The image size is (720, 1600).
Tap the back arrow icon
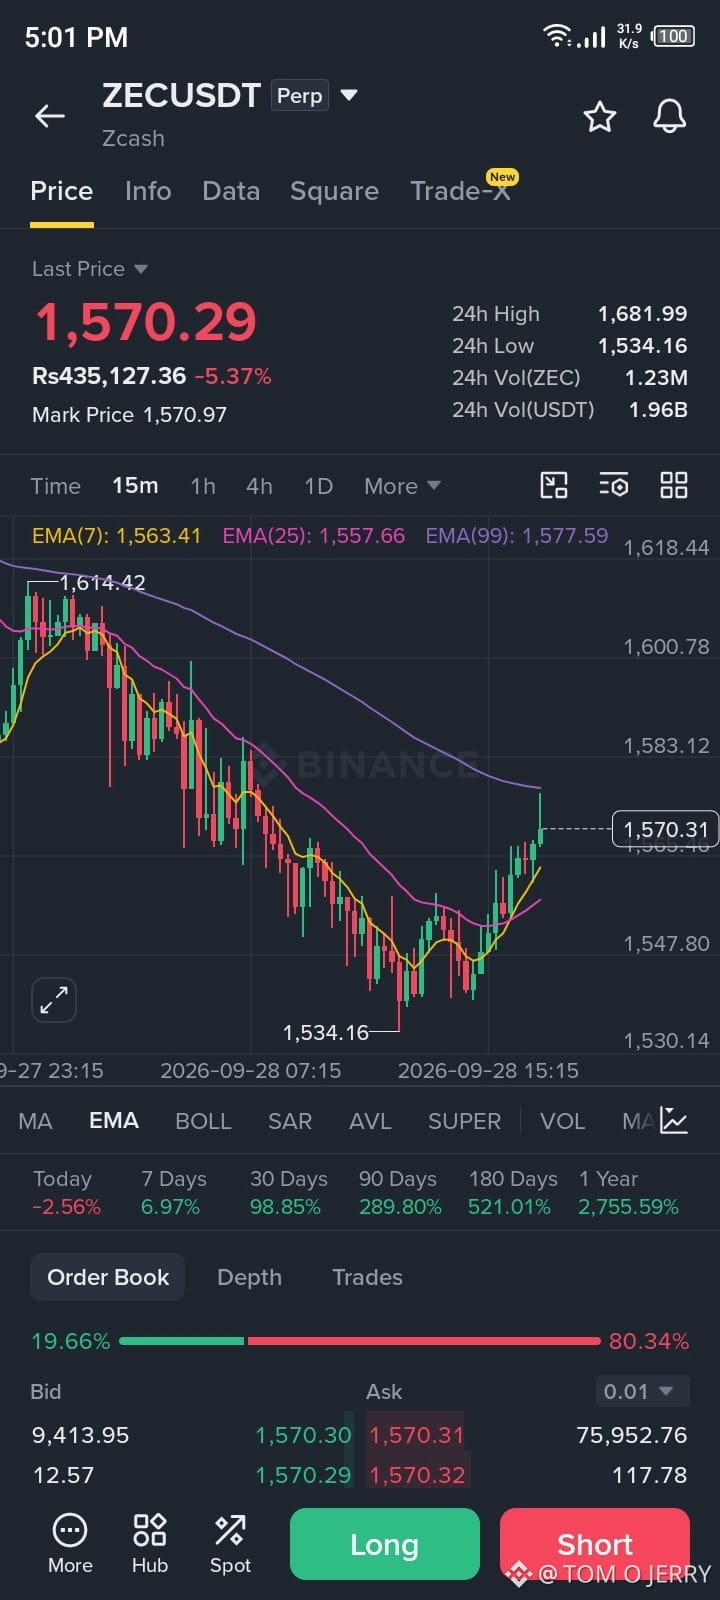coord(50,116)
